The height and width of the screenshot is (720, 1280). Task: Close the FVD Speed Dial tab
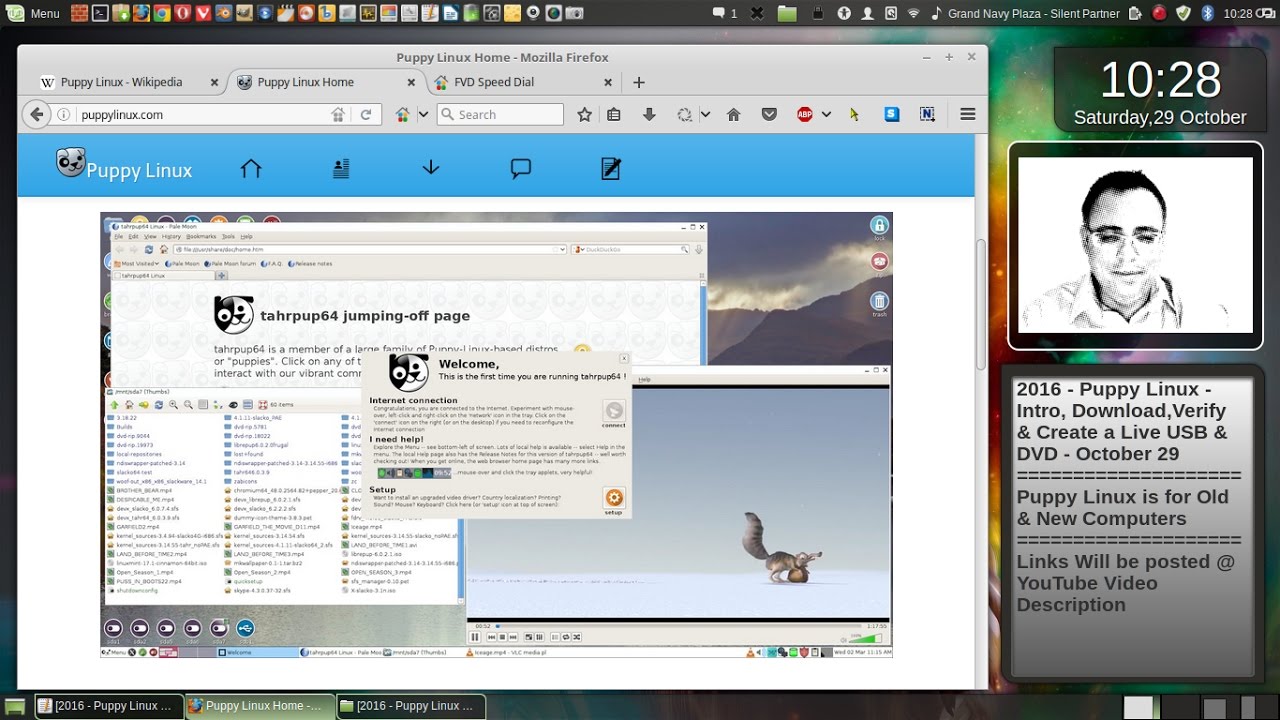pyautogui.click(x=607, y=82)
